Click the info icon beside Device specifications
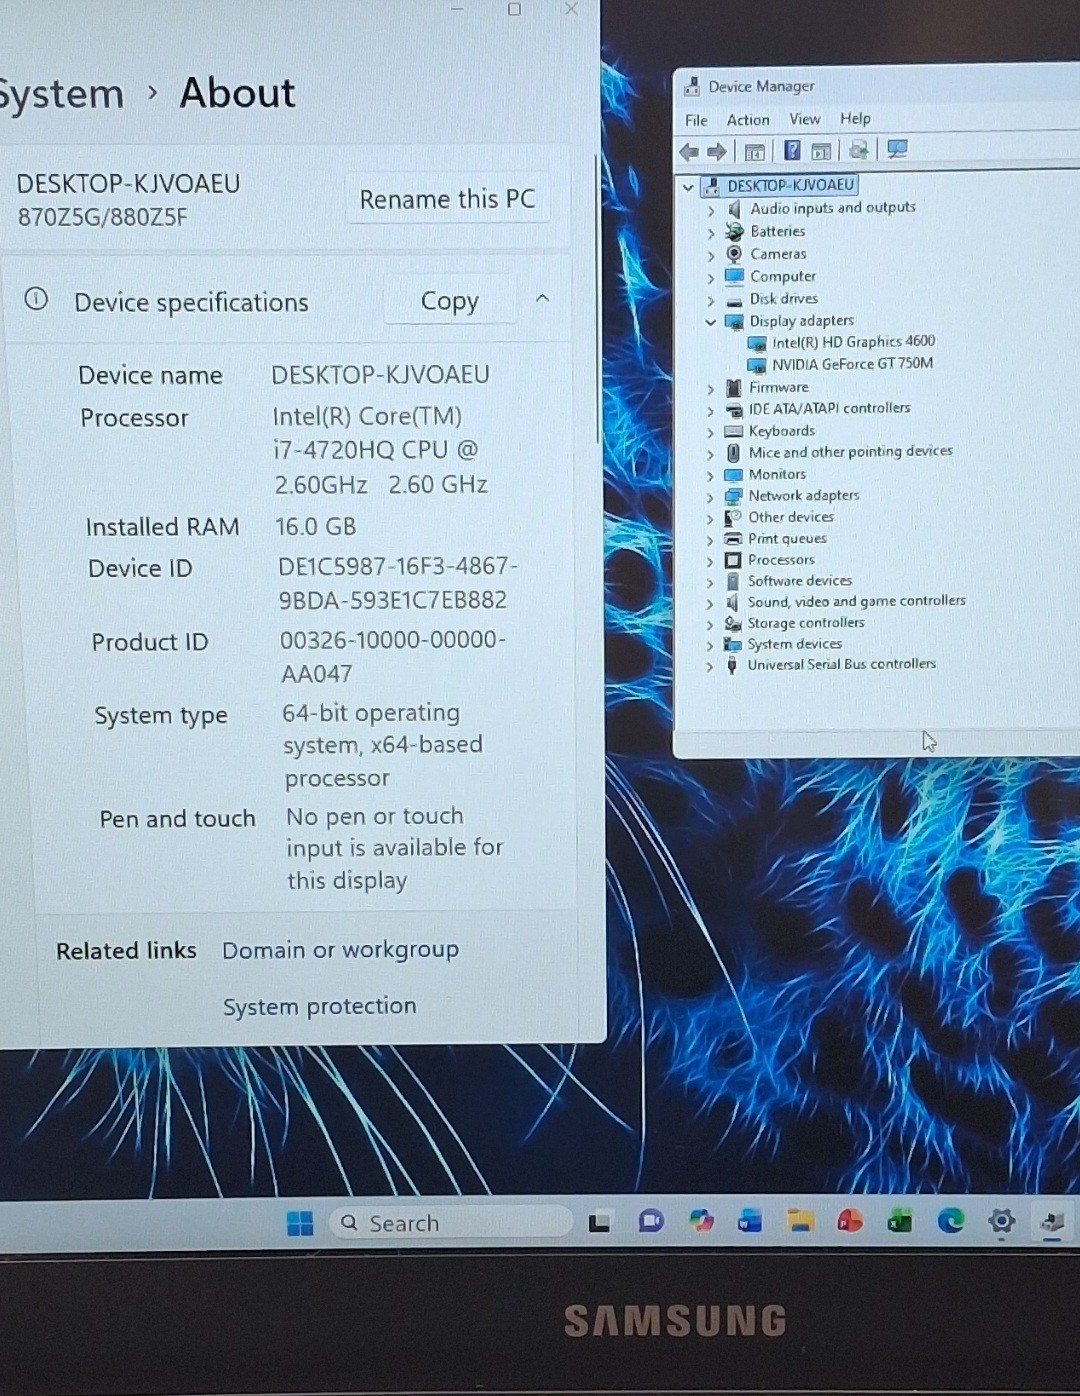 (x=36, y=299)
